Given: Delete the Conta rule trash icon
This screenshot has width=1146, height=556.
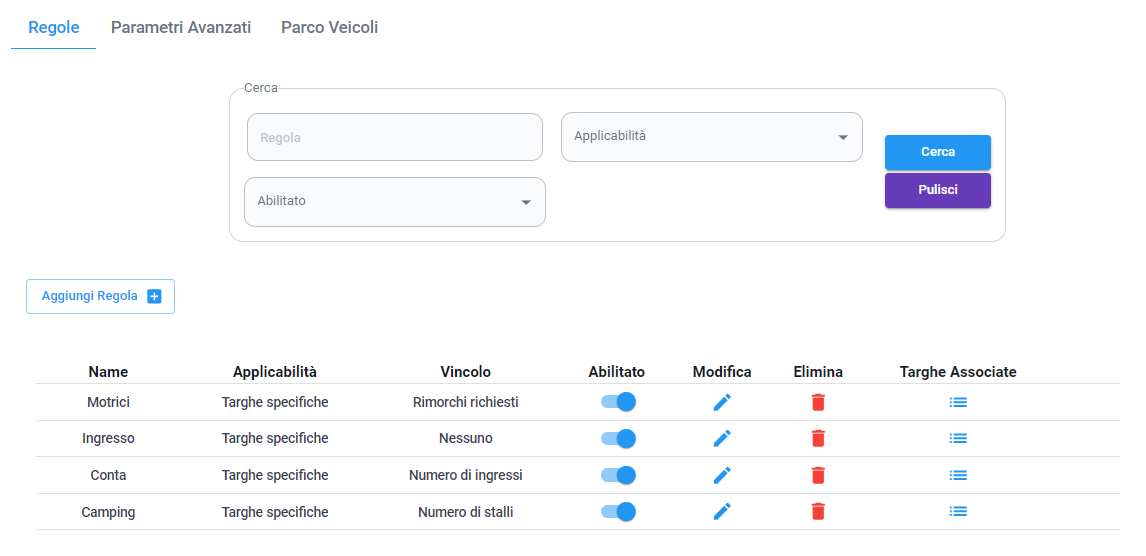Looking at the screenshot, I should pos(818,475).
